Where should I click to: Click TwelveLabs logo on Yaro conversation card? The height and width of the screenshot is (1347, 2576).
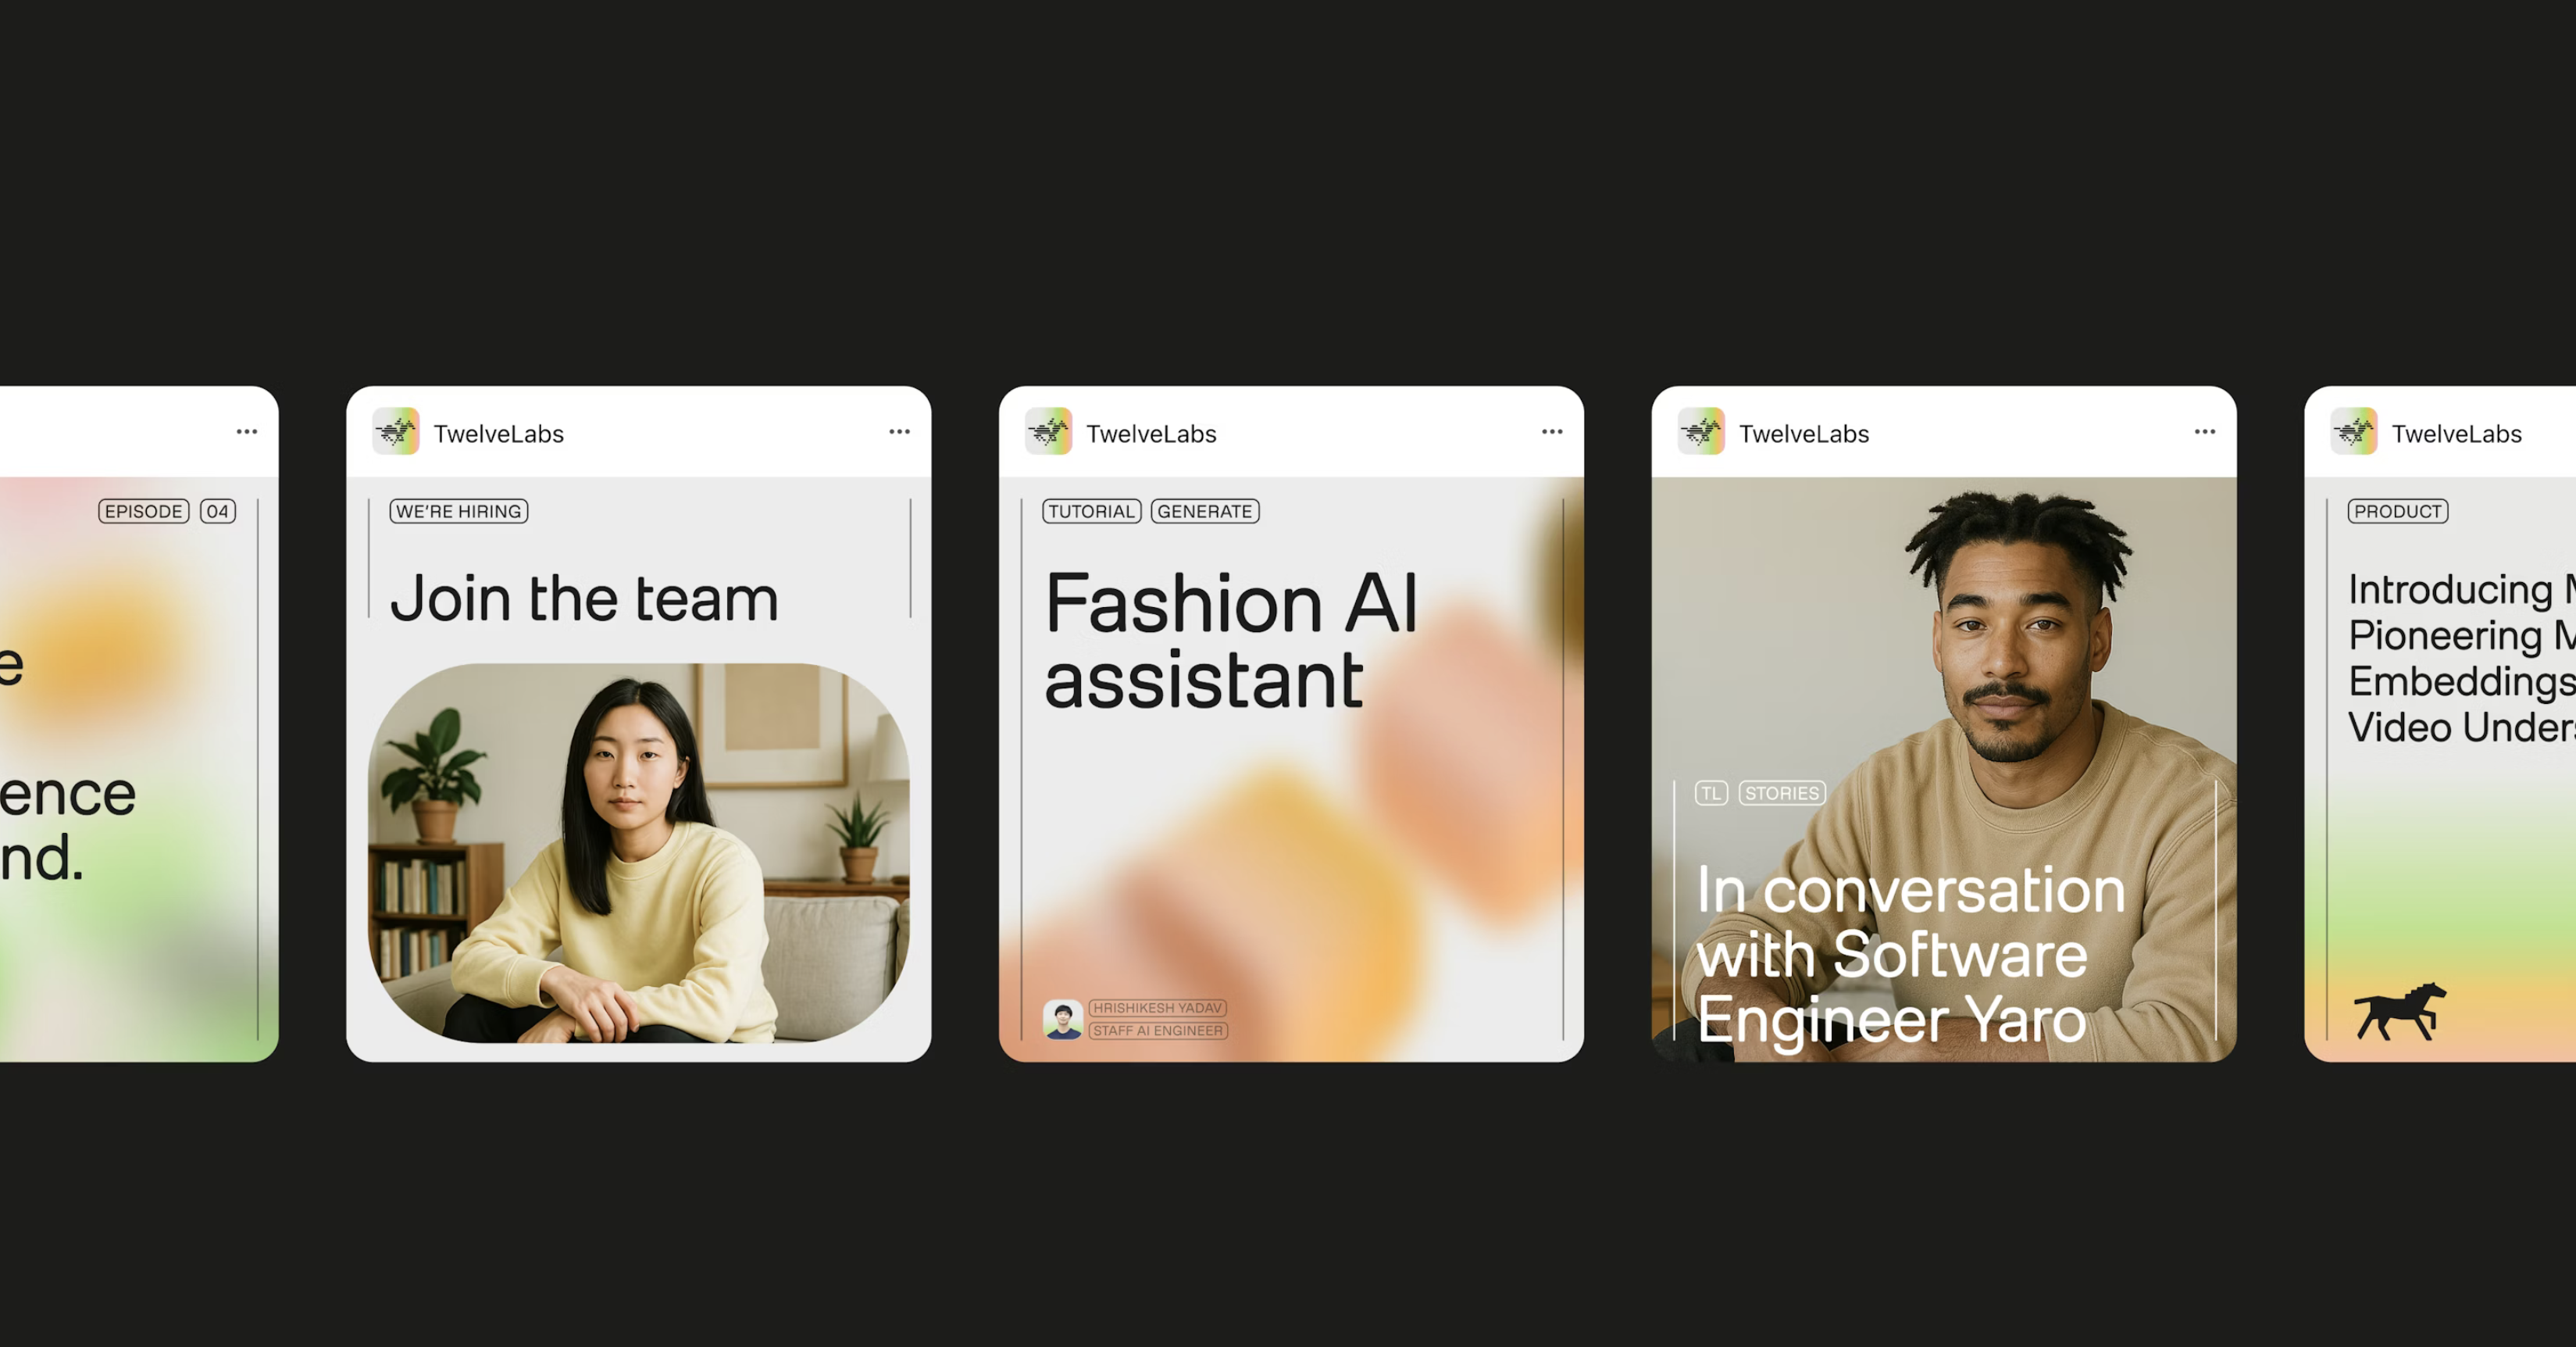pos(1701,432)
